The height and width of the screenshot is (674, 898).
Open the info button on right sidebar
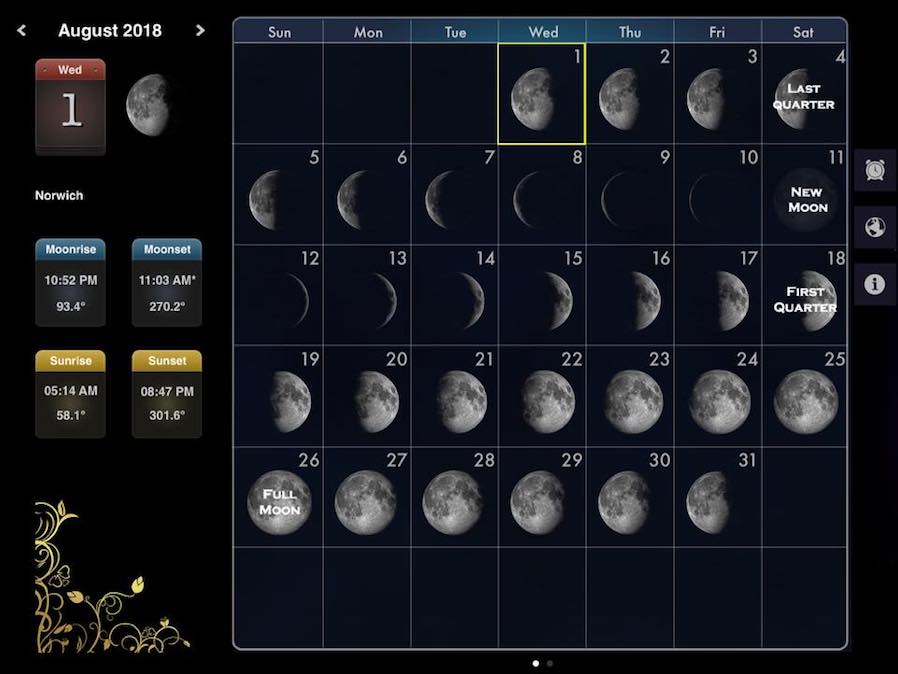coord(875,284)
